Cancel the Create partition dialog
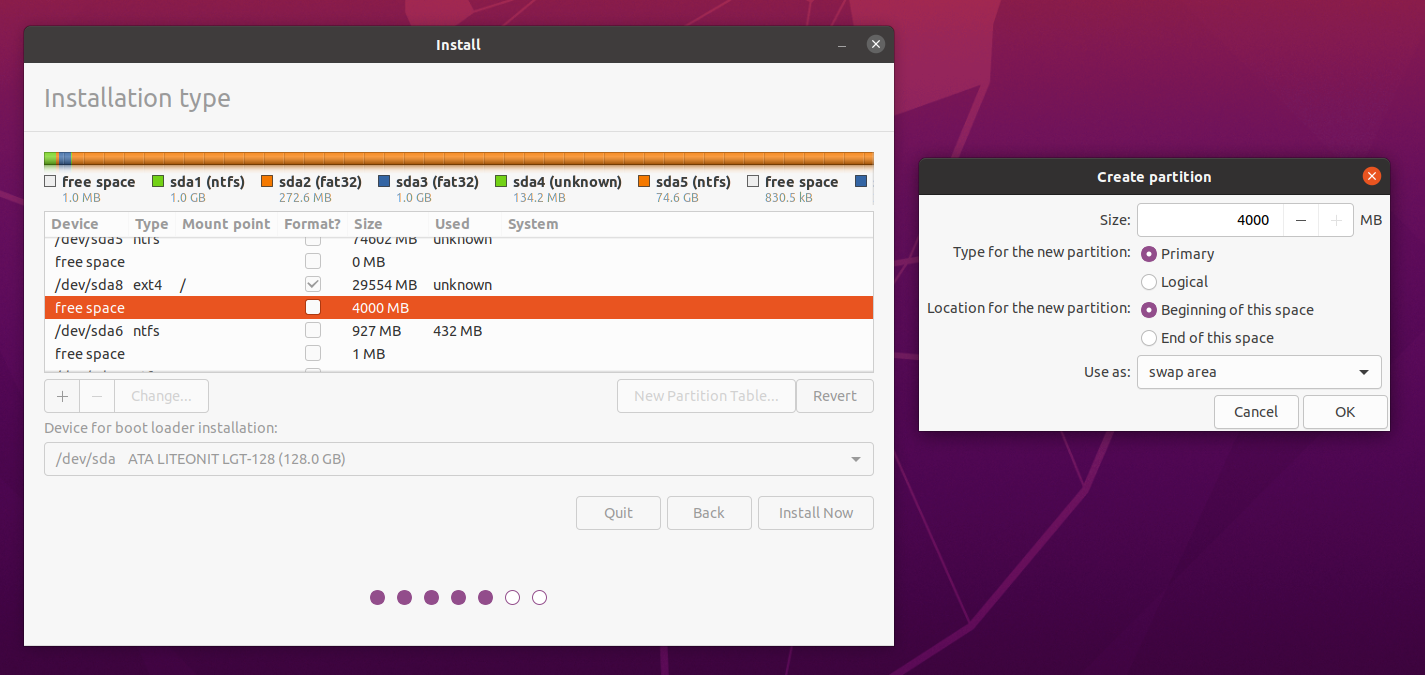Image resolution: width=1425 pixels, height=675 pixels. tap(1256, 412)
